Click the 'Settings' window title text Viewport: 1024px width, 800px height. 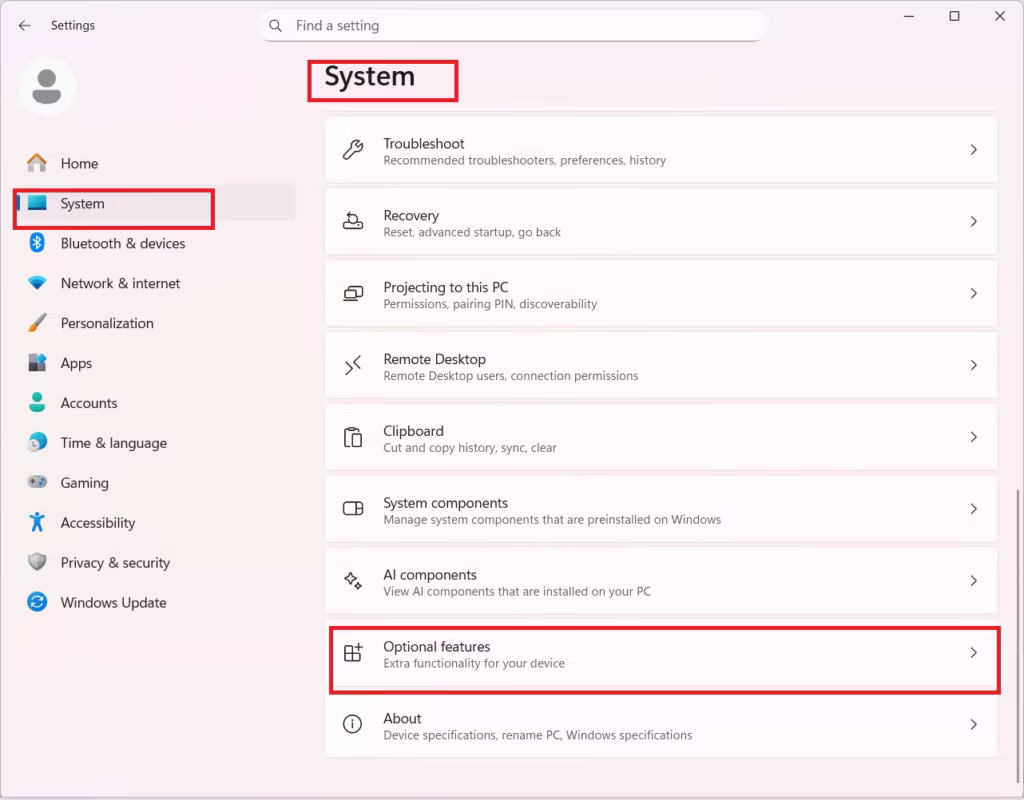[x=72, y=25]
